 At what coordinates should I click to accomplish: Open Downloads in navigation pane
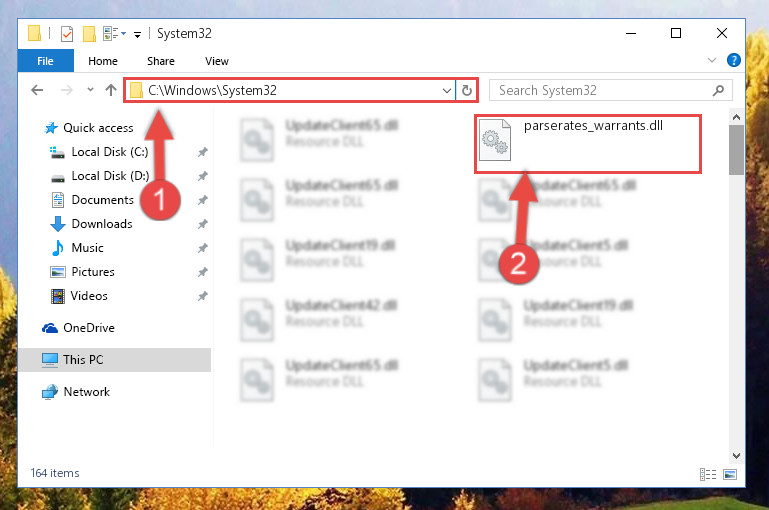pos(102,224)
